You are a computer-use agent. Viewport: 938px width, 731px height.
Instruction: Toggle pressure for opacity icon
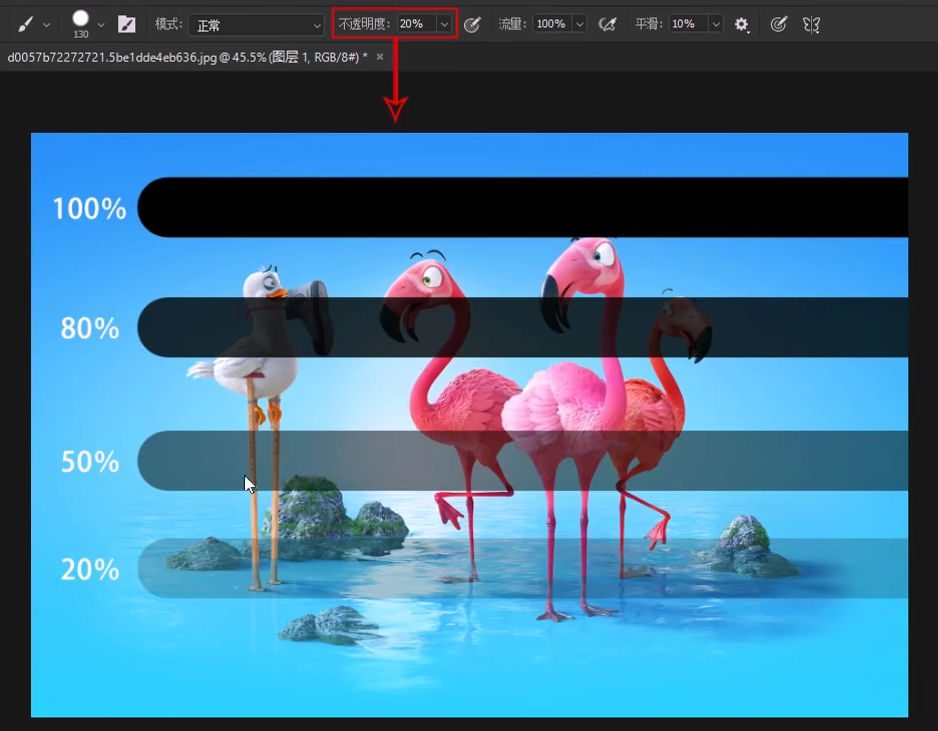tap(472, 25)
